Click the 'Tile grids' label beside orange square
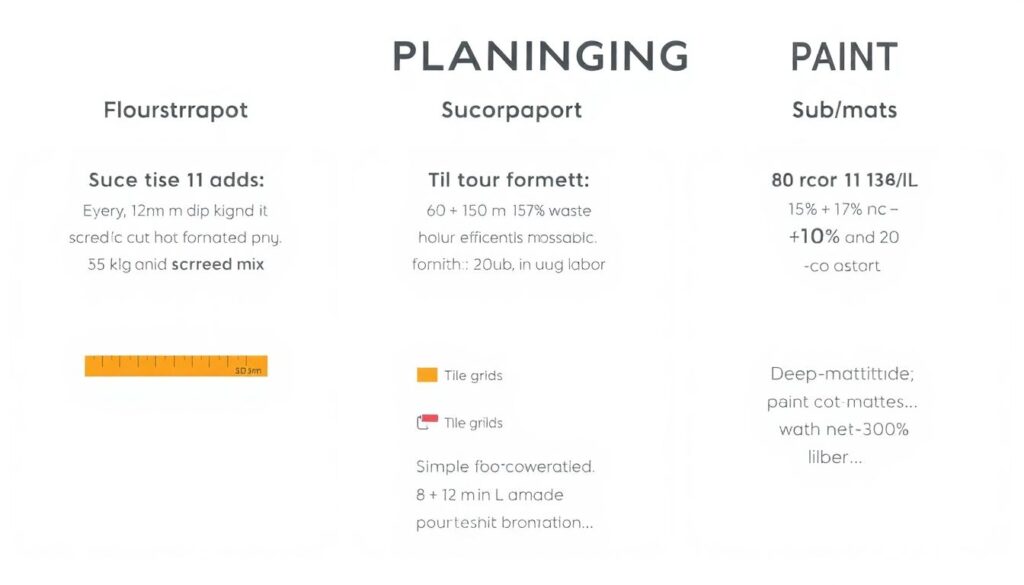Image resolution: width=1024 pixels, height=585 pixels. click(473, 376)
